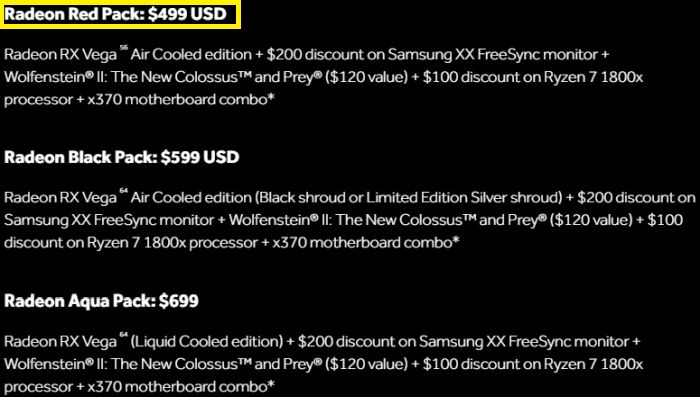Screen dimensions: 700x397
Task: Click "Samsung XX FreeSync monitor" in Red Pack
Action: pyautogui.click(x=493, y=55)
